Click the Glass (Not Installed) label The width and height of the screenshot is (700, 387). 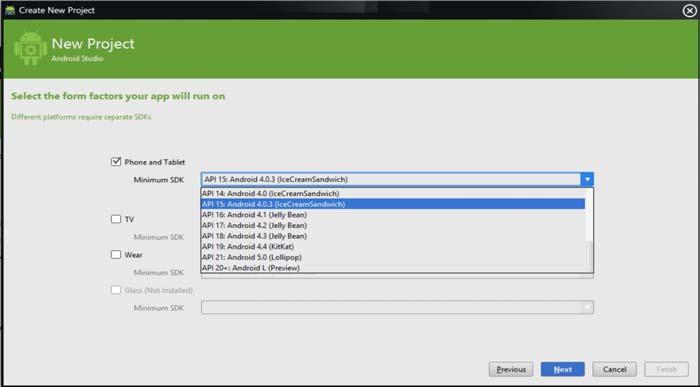point(158,290)
